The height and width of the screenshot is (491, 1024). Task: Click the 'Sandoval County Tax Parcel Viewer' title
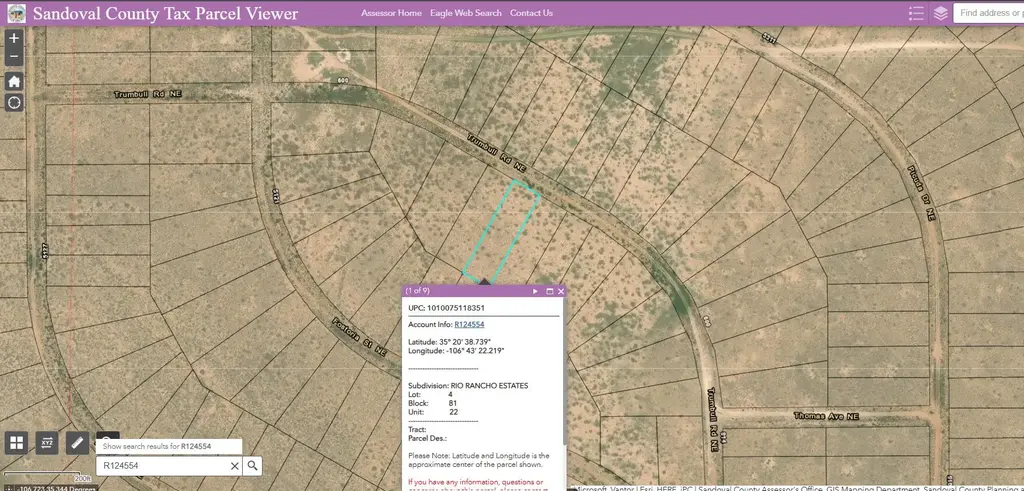pyautogui.click(x=166, y=13)
